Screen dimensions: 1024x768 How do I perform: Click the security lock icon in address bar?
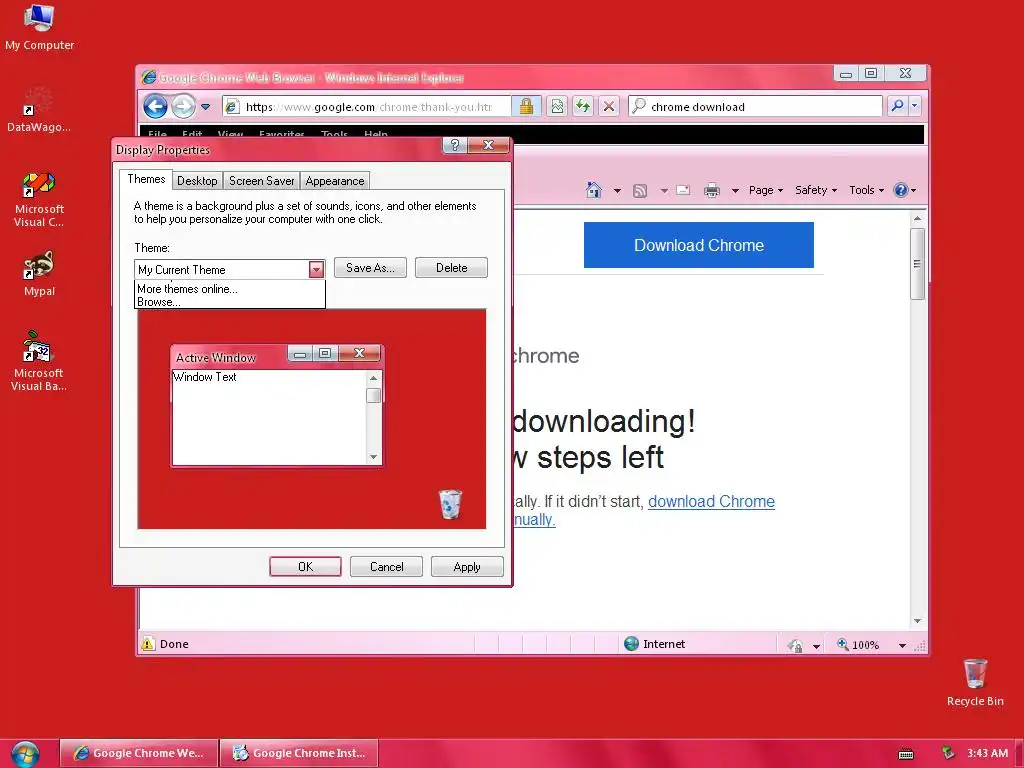(526, 106)
